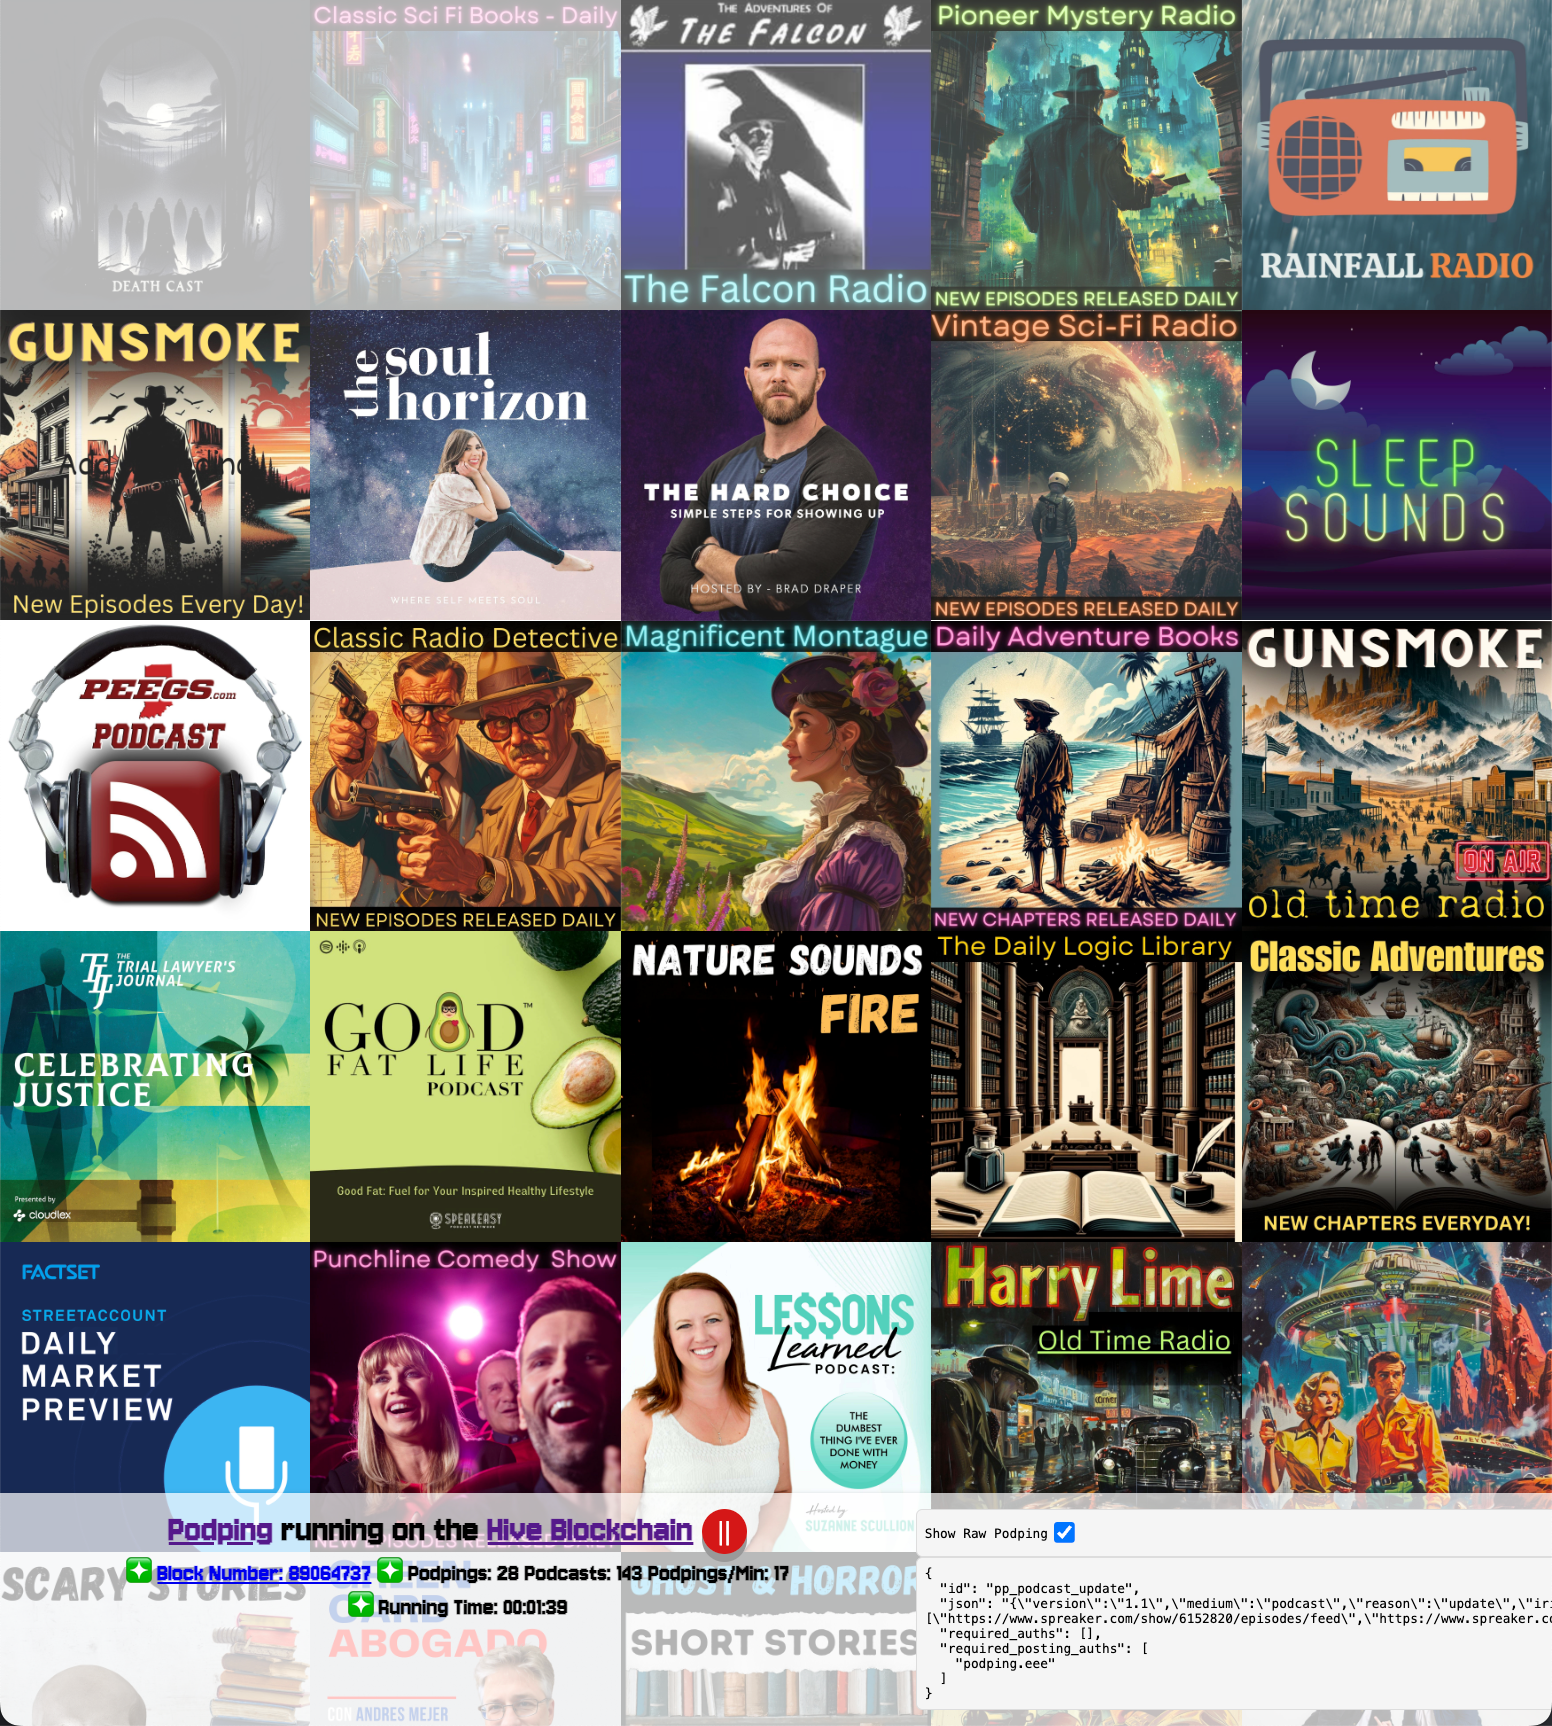The height and width of the screenshot is (1726, 1552).
Task: Select the Running Time 00:01:39 text
Action: point(472,1607)
